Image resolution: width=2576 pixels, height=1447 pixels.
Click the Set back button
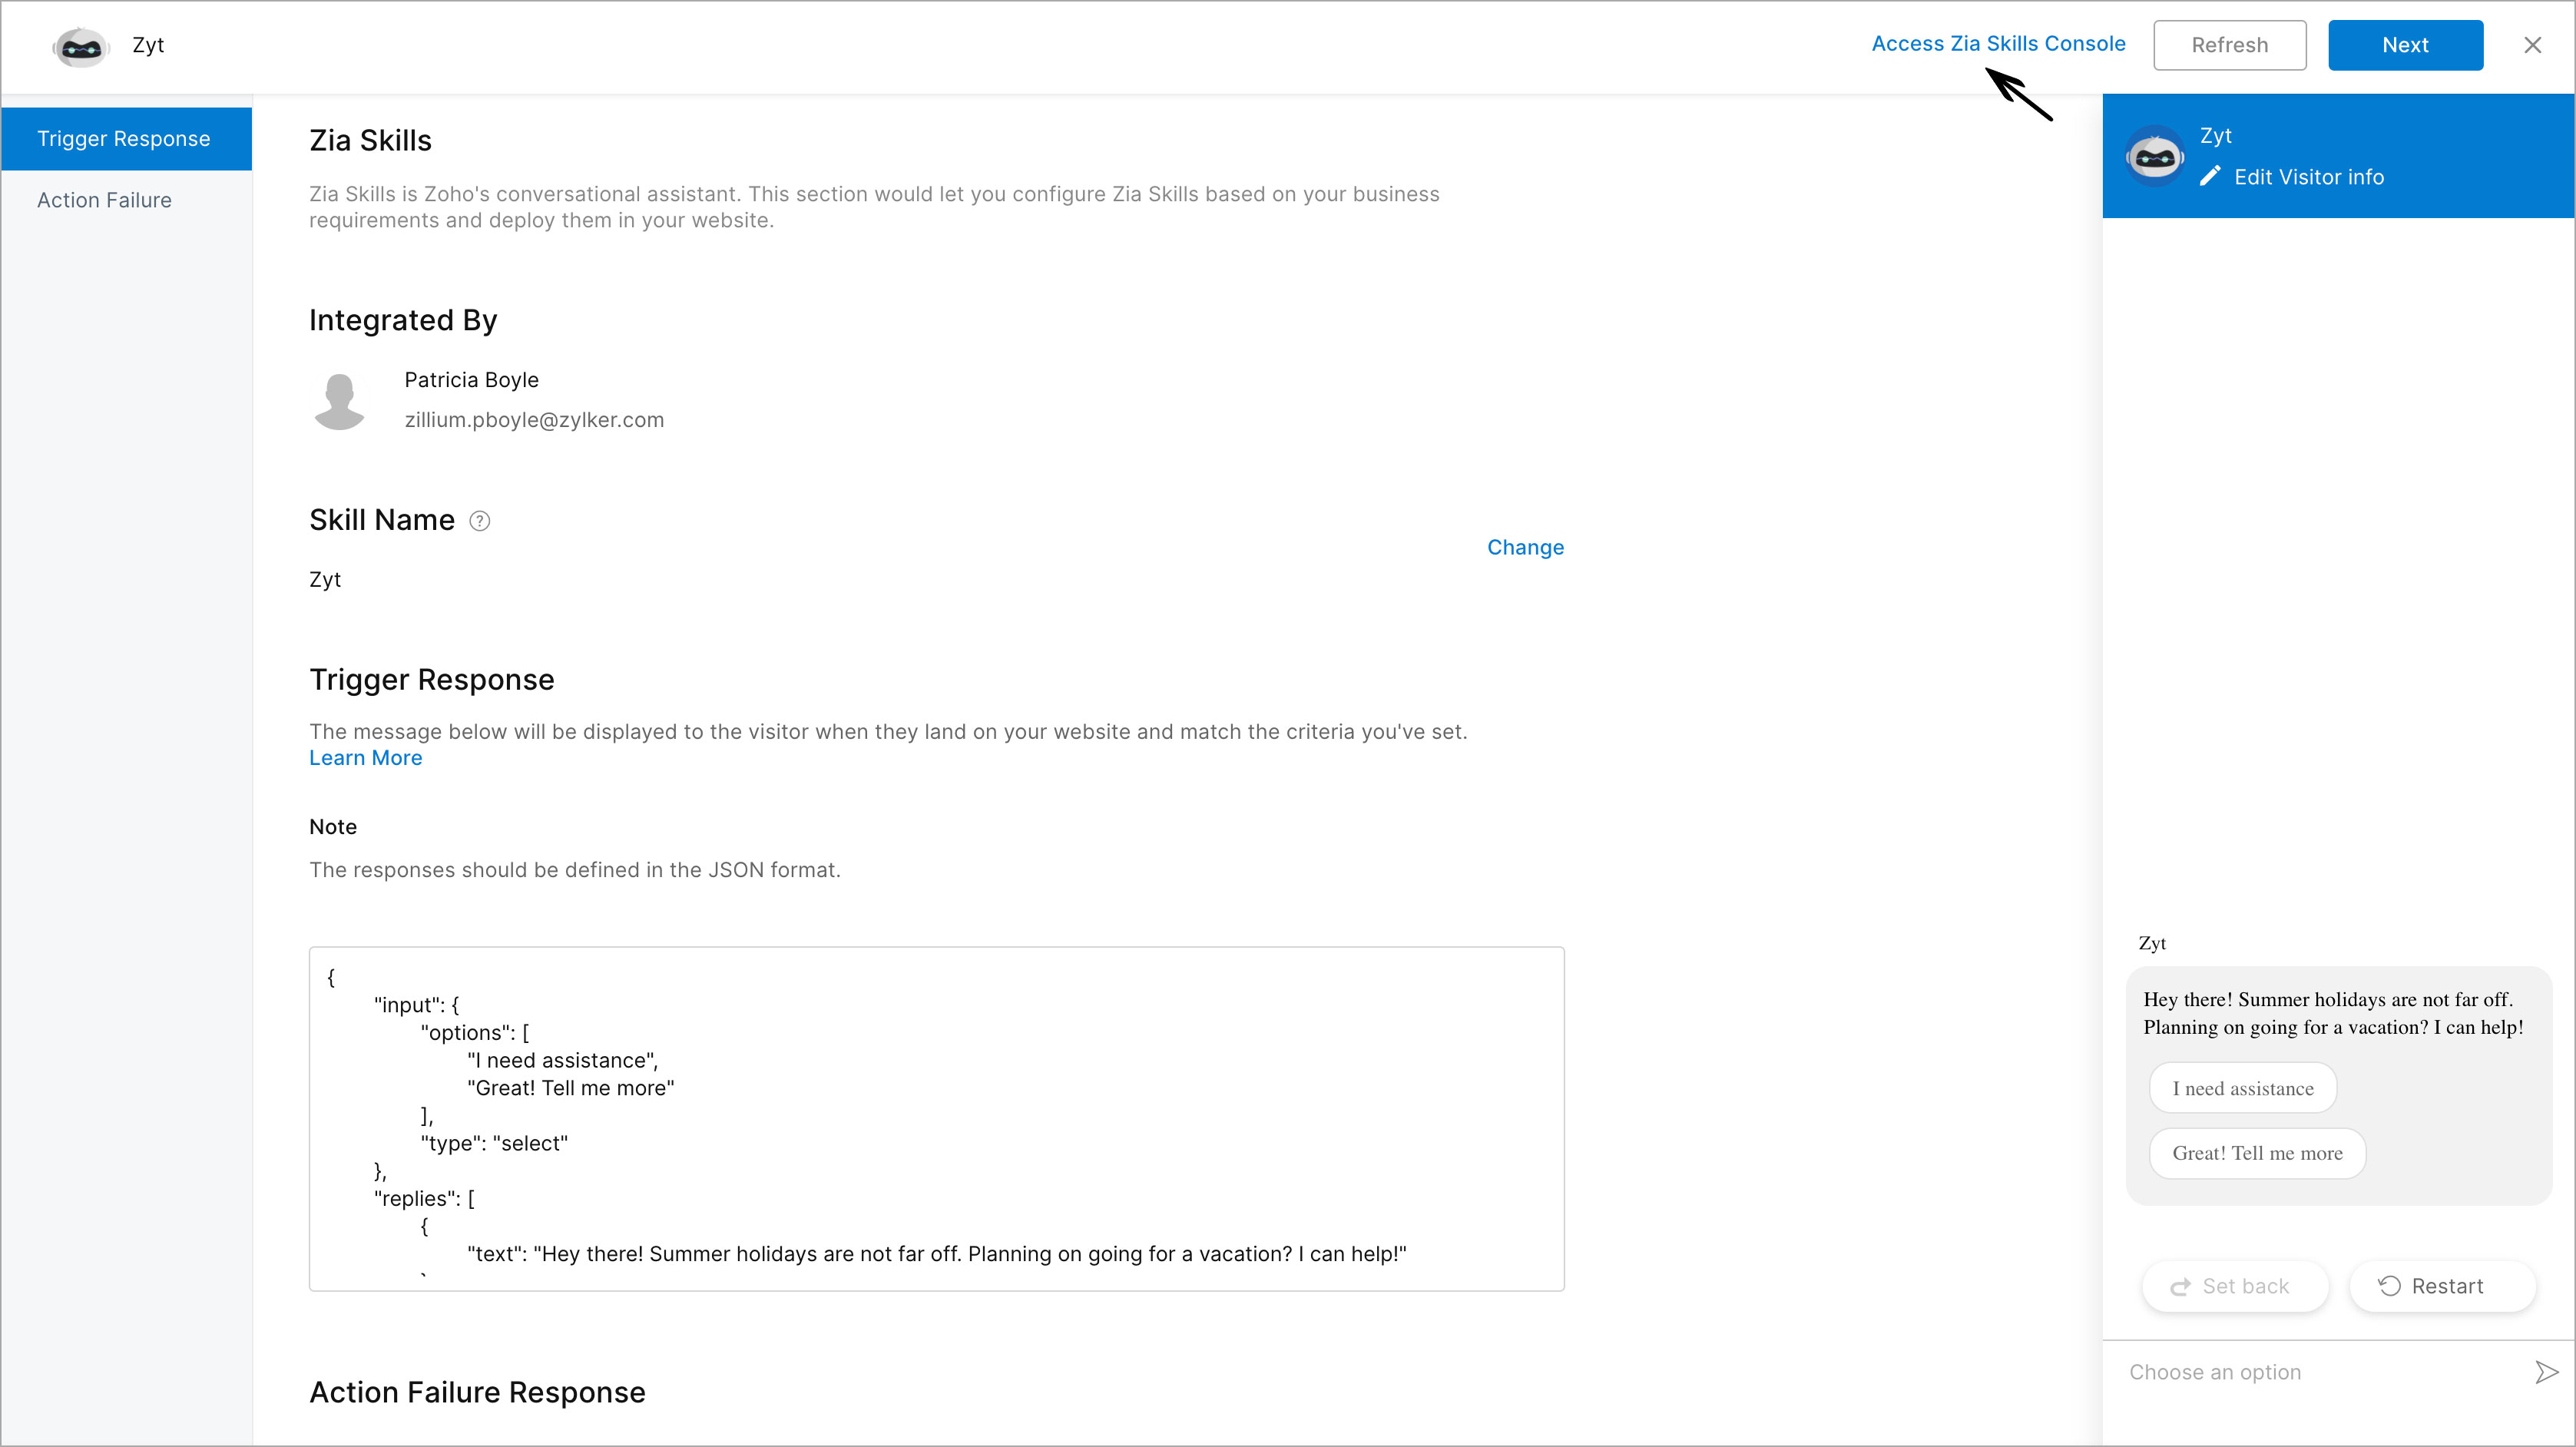2235,1286
